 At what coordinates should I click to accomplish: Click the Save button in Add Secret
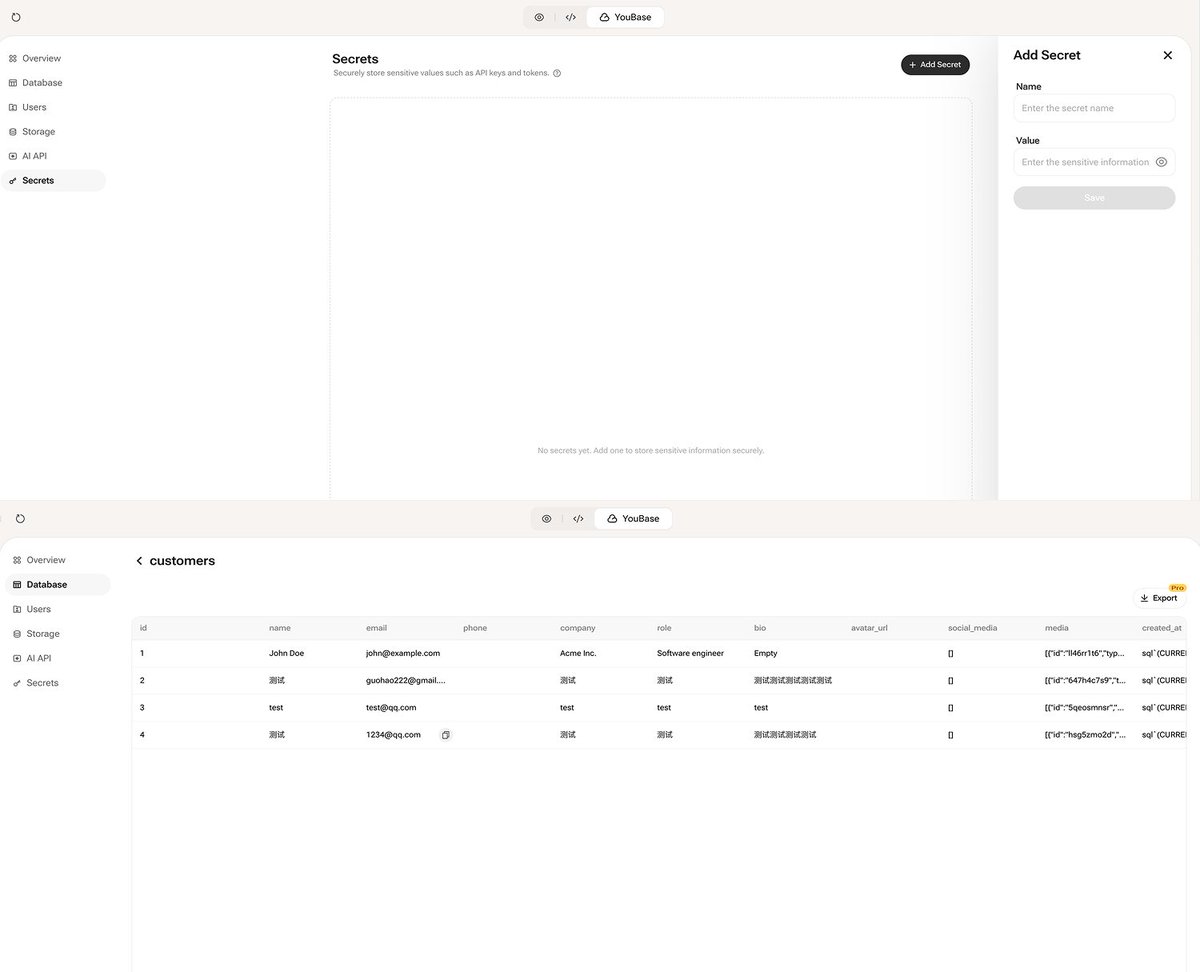click(x=1094, y=198)
